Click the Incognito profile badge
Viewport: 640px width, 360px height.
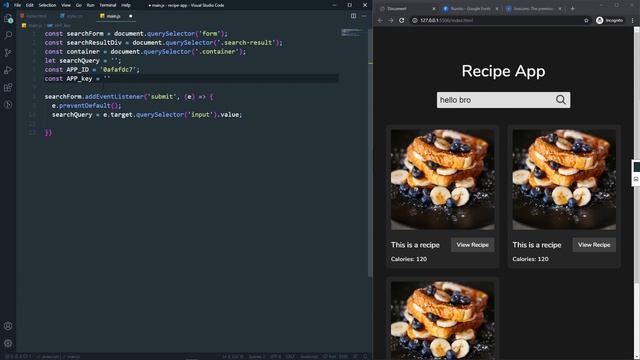tap(609, 20)
